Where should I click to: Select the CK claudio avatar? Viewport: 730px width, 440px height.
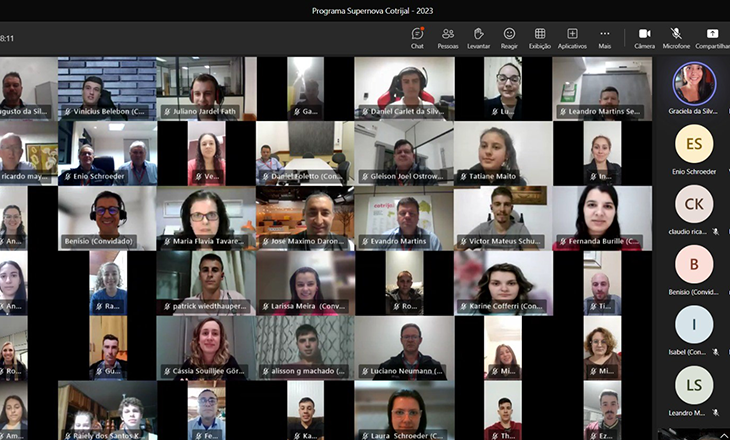(694, 204)
